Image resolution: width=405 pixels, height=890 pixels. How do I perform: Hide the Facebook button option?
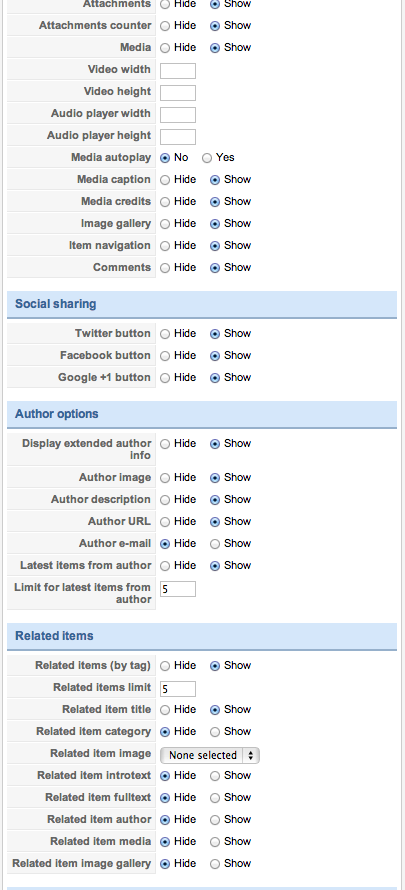pyautogui.click(x=165, y=356)
